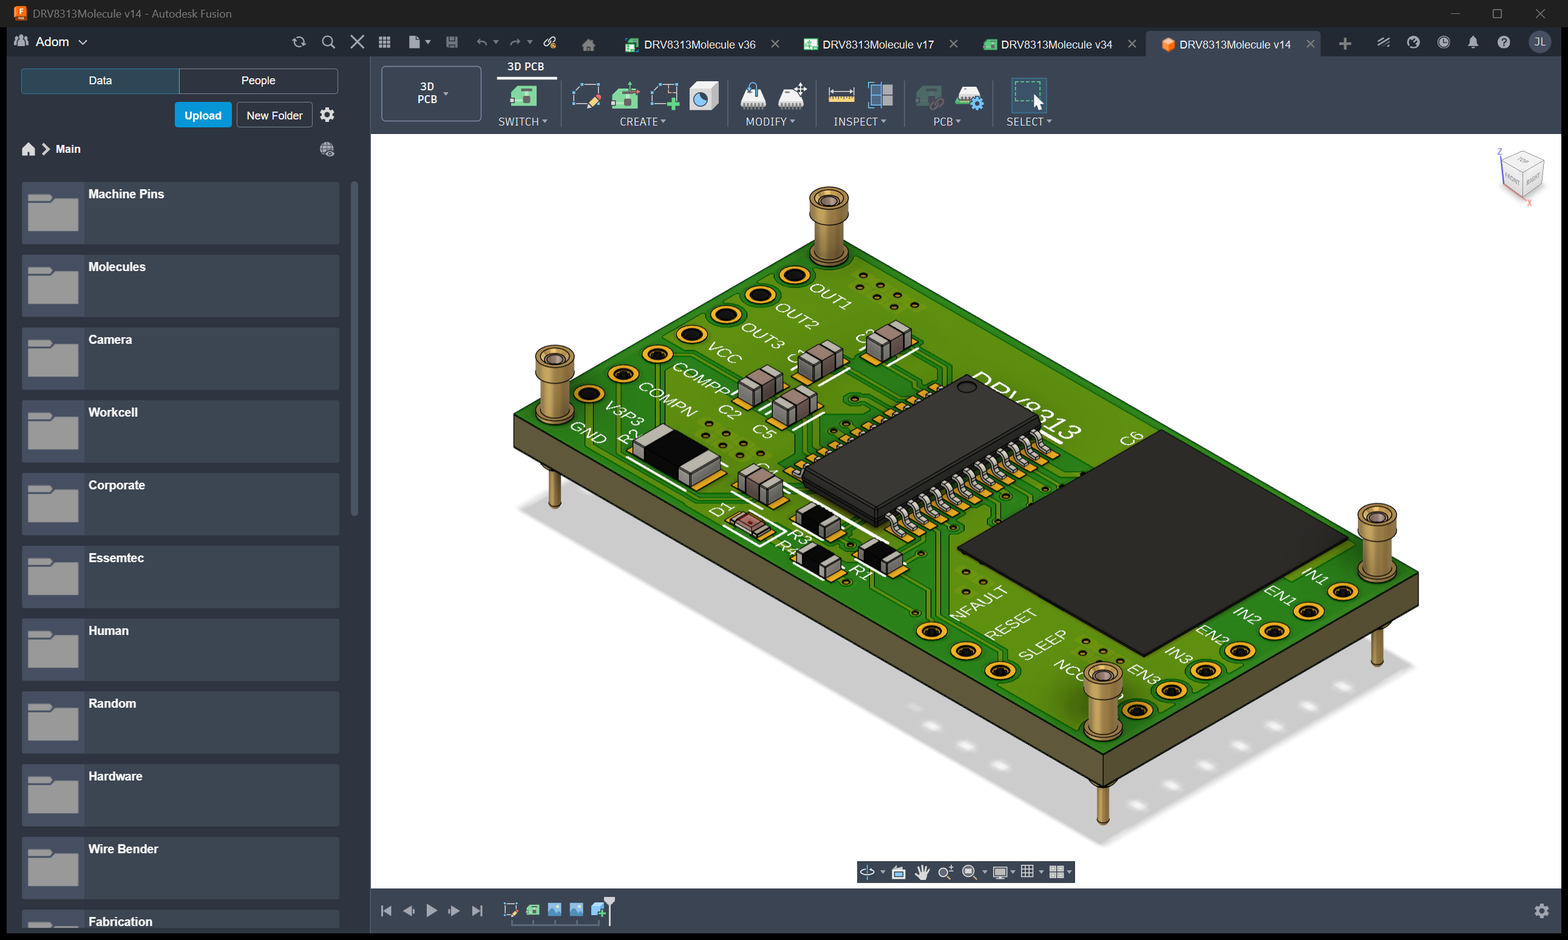The height and width of the screenshot is (940, 1568).
Task: Expand the MODIFY menu
Action: coord(770,122)
